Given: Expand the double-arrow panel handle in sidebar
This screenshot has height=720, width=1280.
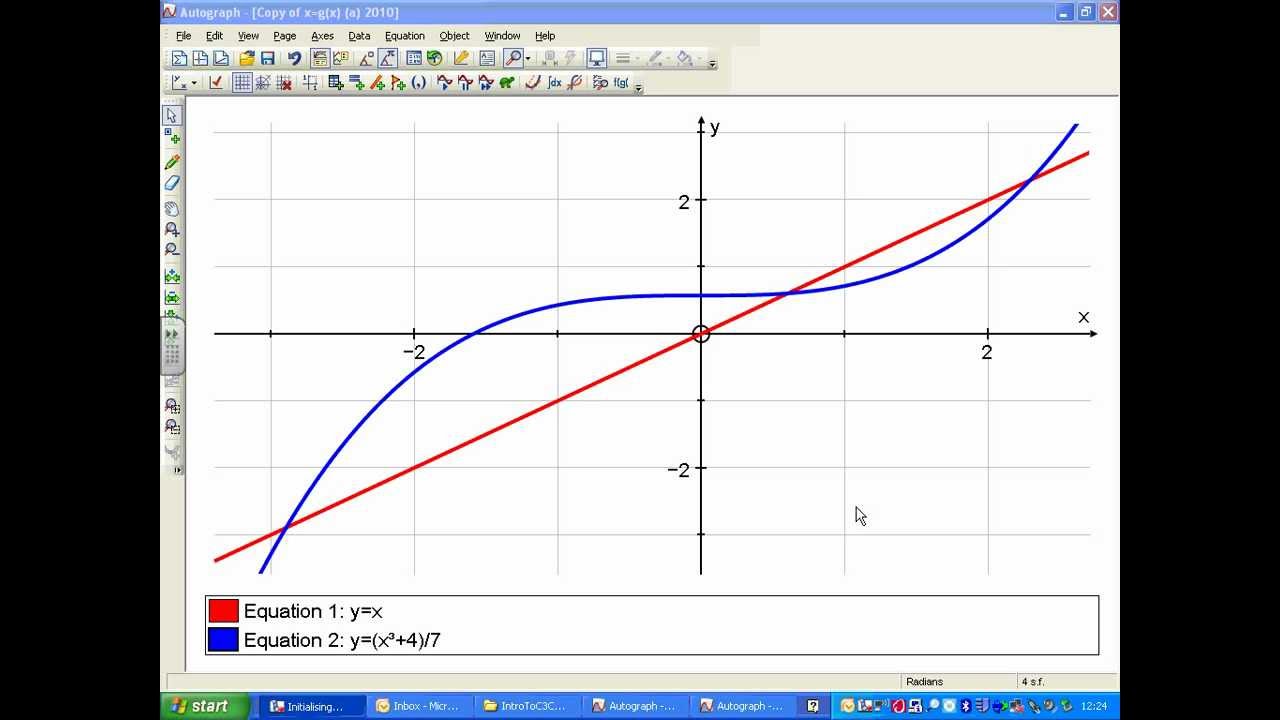Looking at the screenshot, I should (x=171, y=334).
